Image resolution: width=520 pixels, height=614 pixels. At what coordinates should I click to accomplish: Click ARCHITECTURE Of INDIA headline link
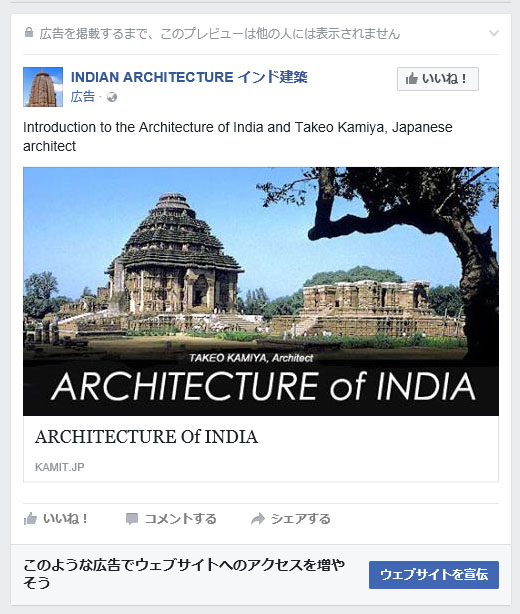click(x=146, y=437)
